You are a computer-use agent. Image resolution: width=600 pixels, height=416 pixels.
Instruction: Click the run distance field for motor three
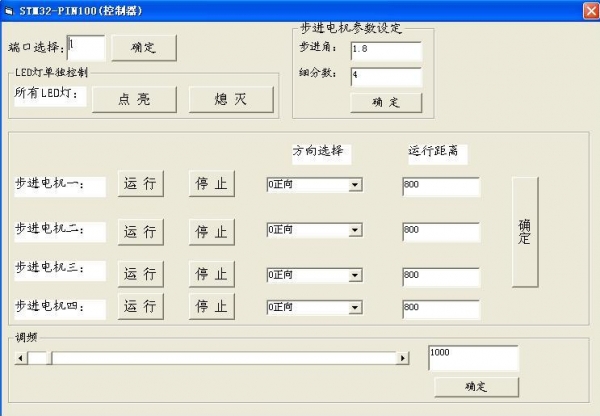(440, 274)
